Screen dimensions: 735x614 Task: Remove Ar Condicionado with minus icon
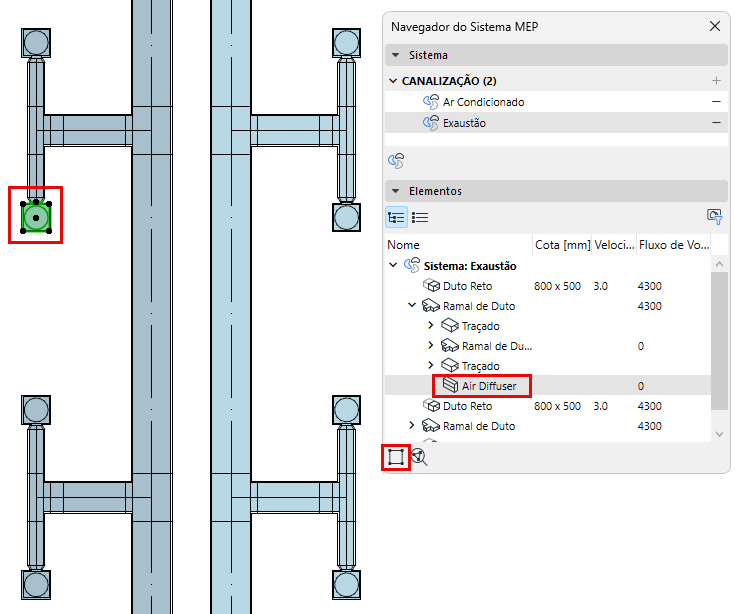716,102
